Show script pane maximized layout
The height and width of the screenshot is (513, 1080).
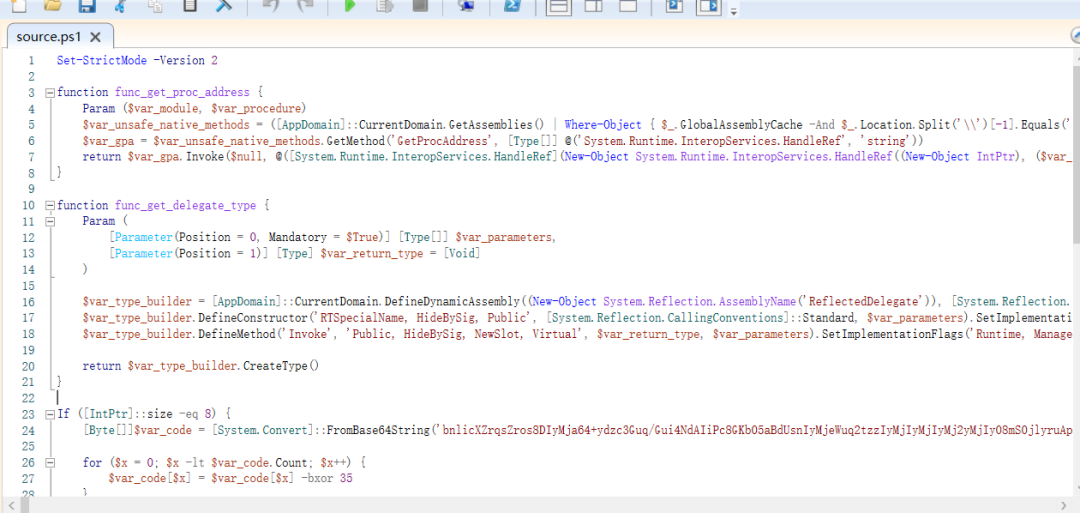pyautogui.click(x=627, y=6)
